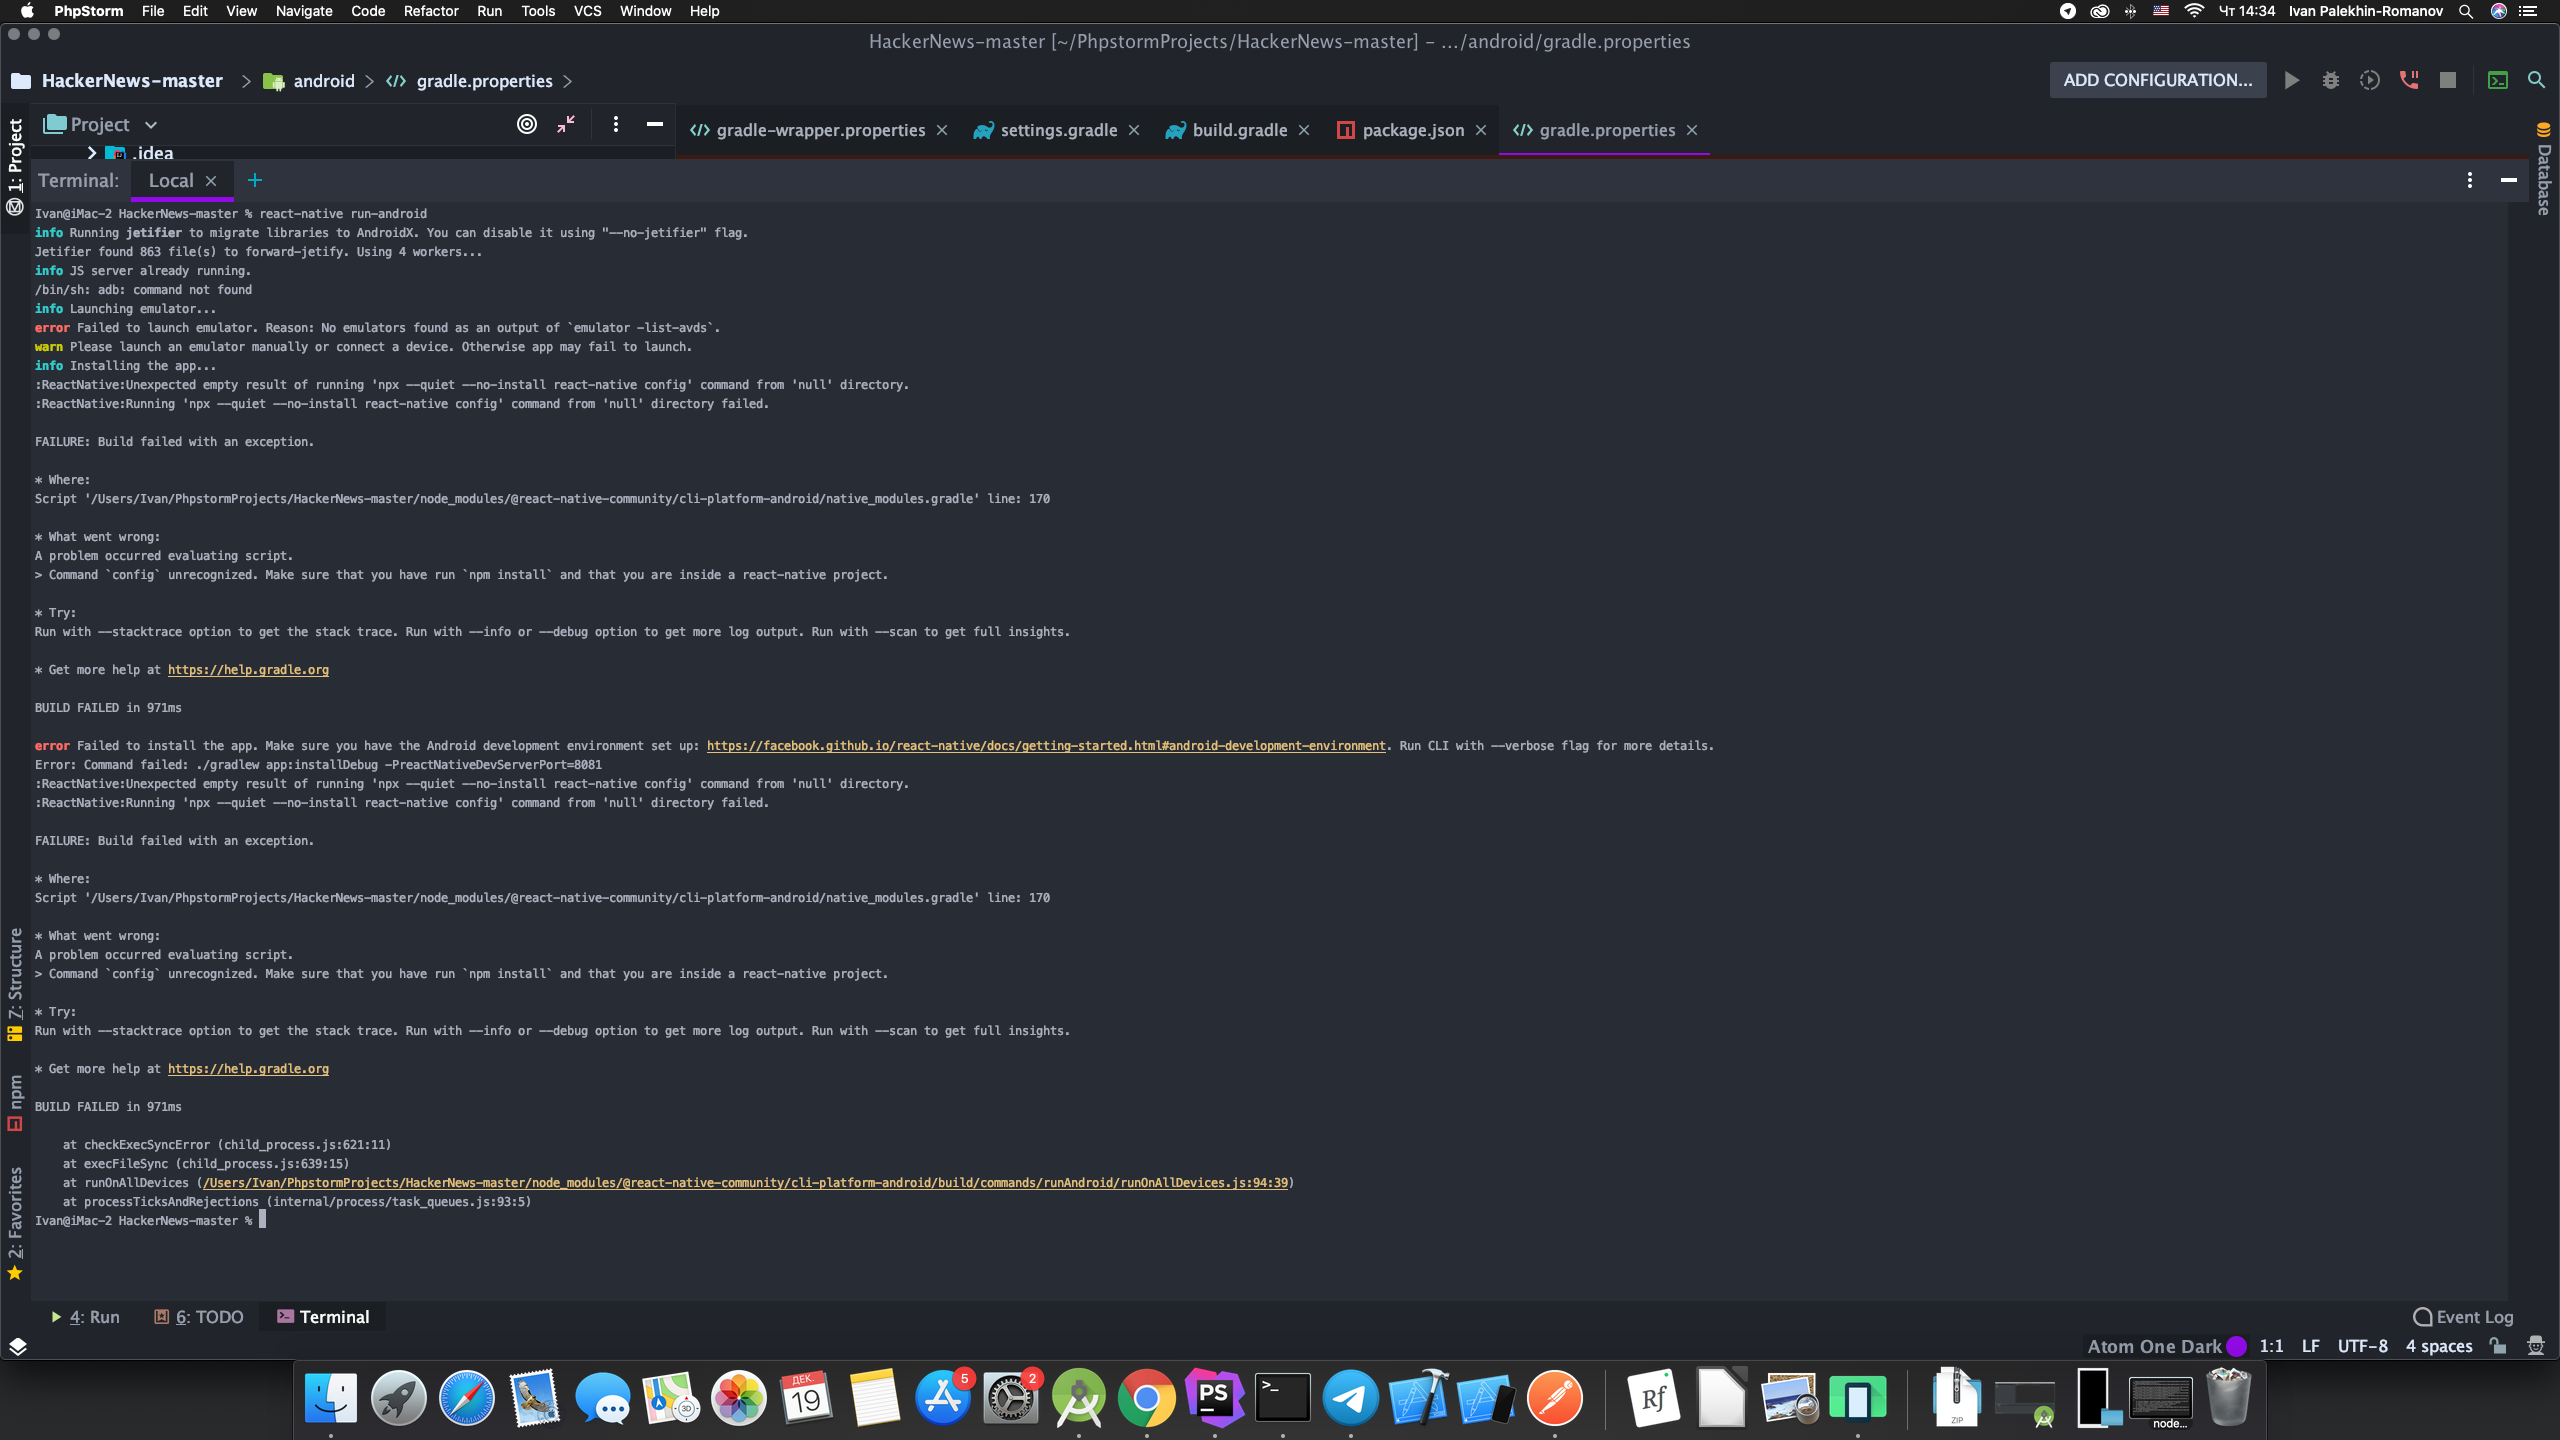This screenshot has width=2560, height=1440.
Task: Click chevron after android breadcrumb
Action: pos(369,81)
